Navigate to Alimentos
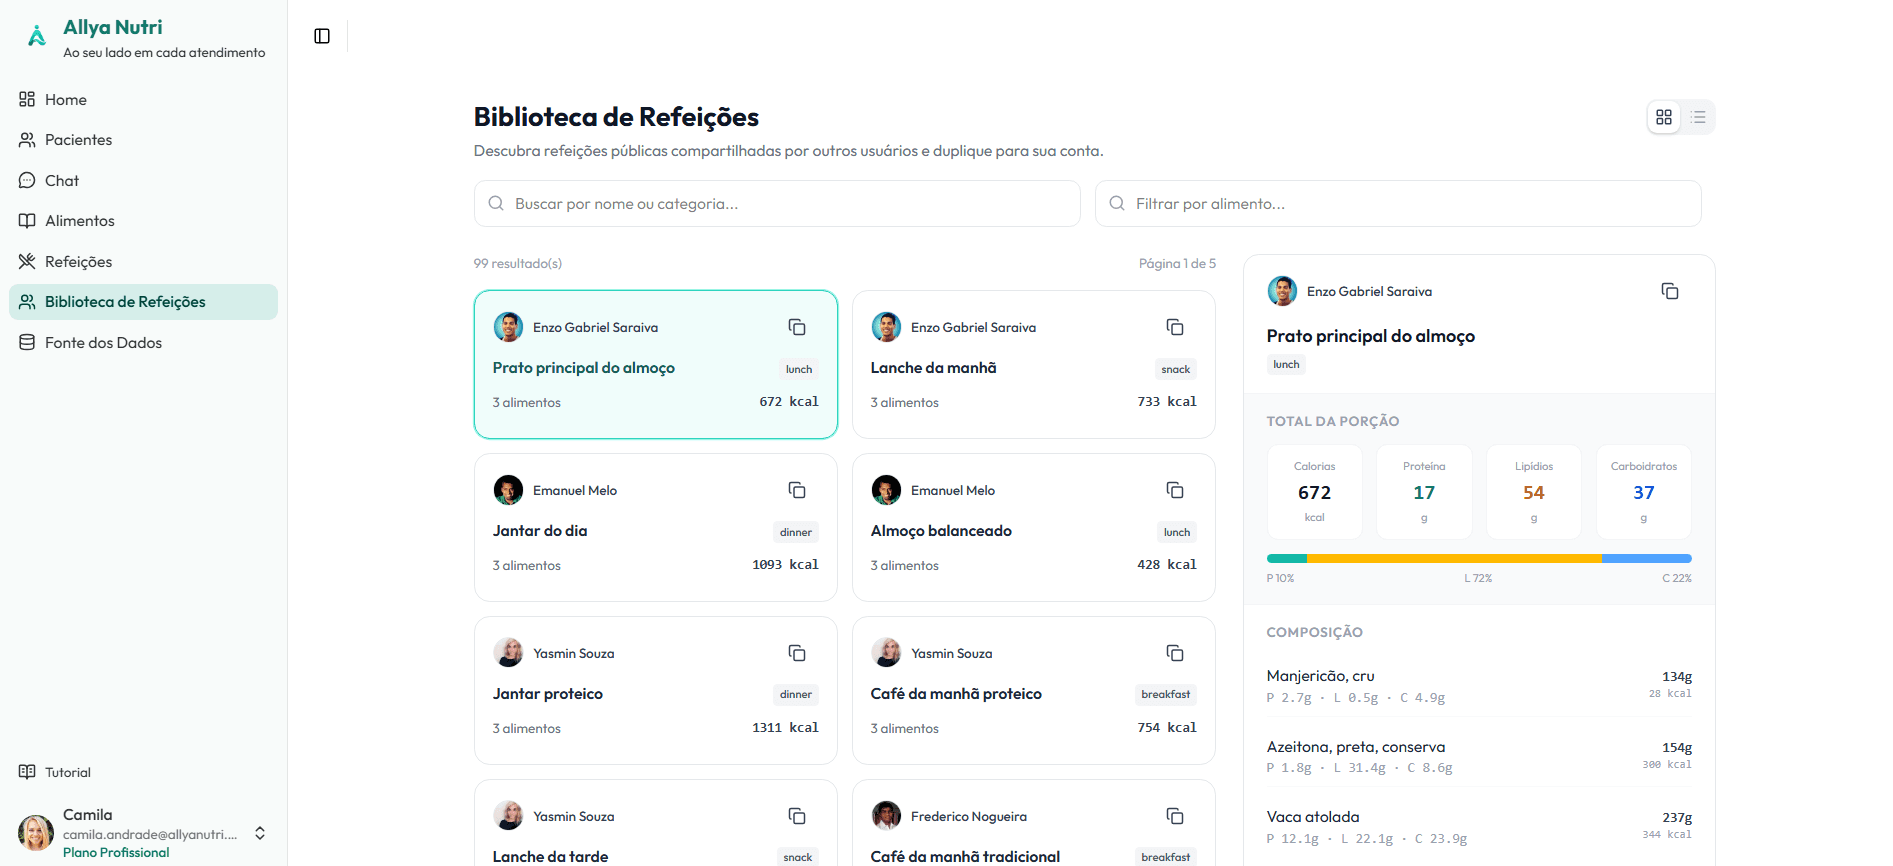Screen dimensions: 1893x866 143,221
